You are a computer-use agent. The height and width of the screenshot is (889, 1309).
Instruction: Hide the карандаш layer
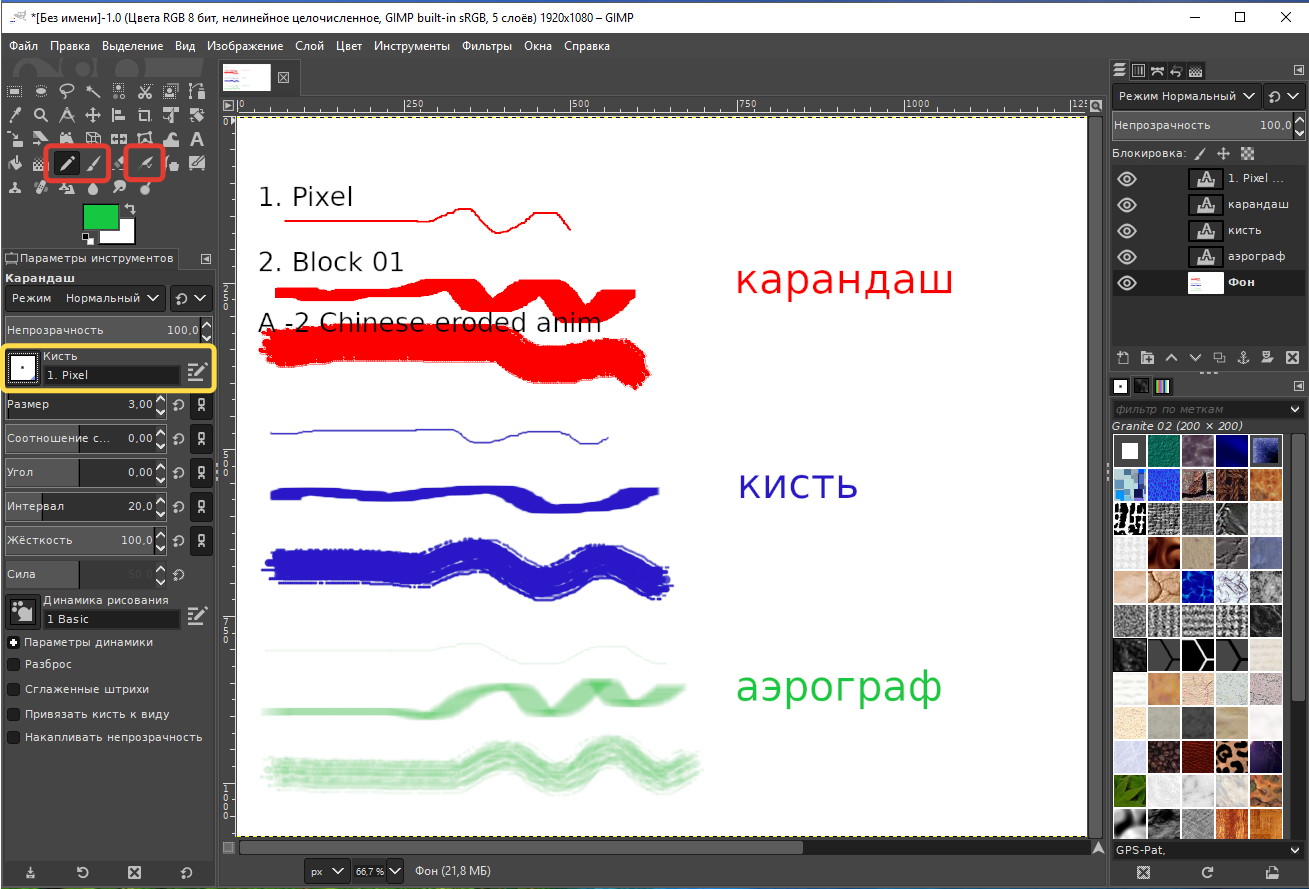pyautogui.click(x=1127, y=205)
